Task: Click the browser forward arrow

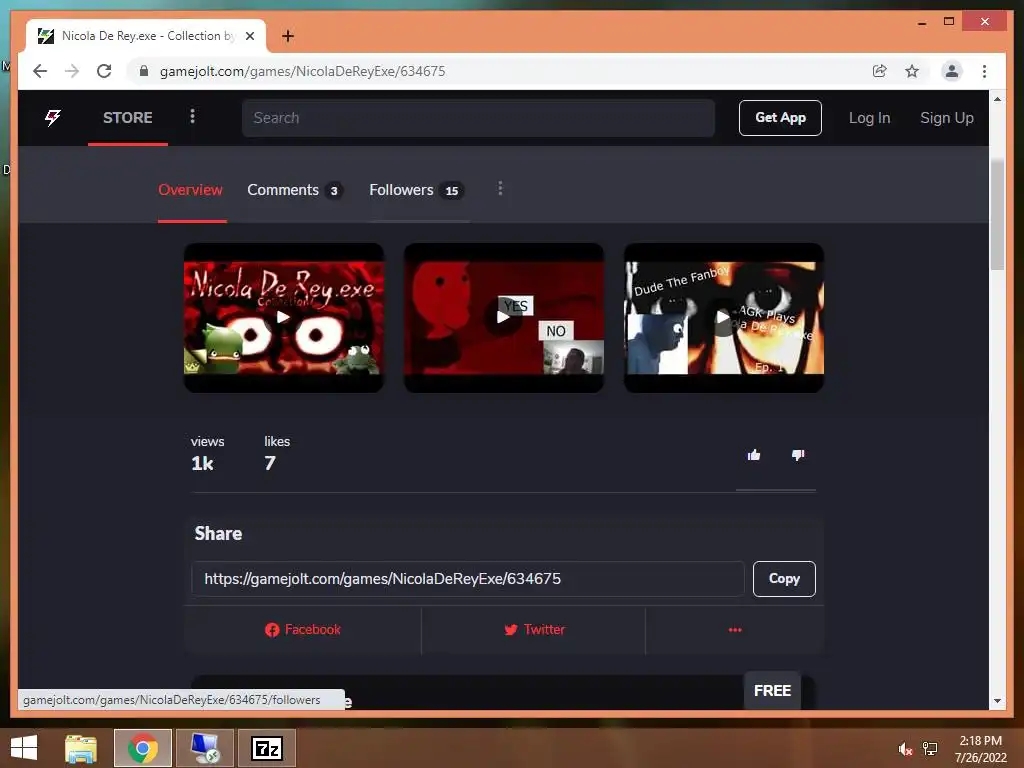Action: coord(72,71)
